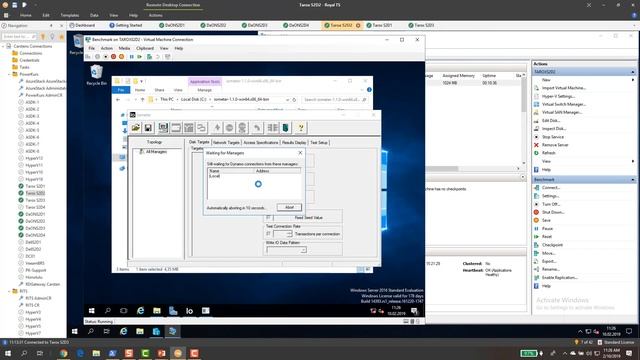The height and width of the screenshot is (360, 640).
Task: Collapse Benchmark section in Actions pane
Action: [633, 180]
